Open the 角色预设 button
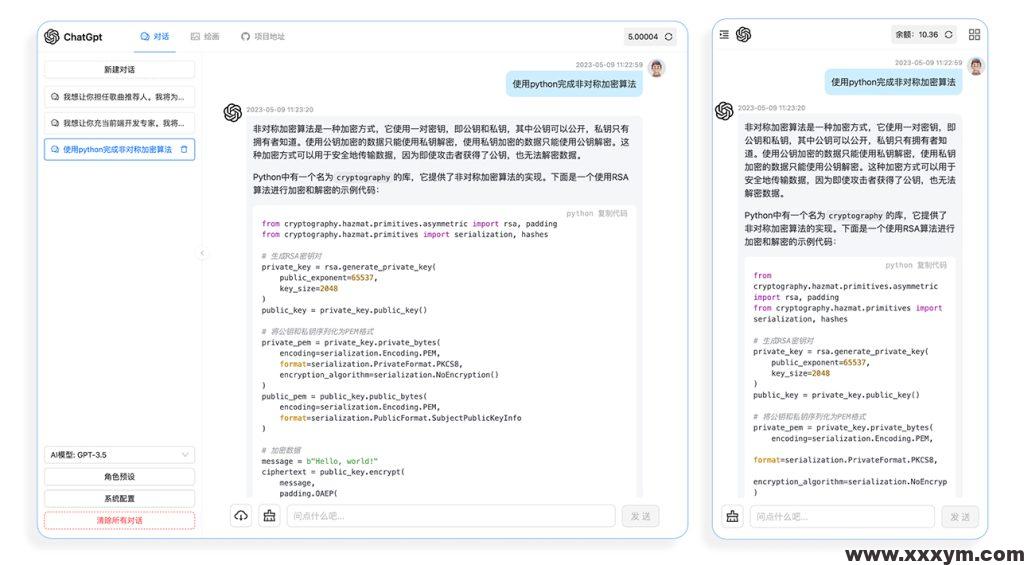The width and height of the screenshot is (1024, 565). pyautogui.click(x=119, y=477)
